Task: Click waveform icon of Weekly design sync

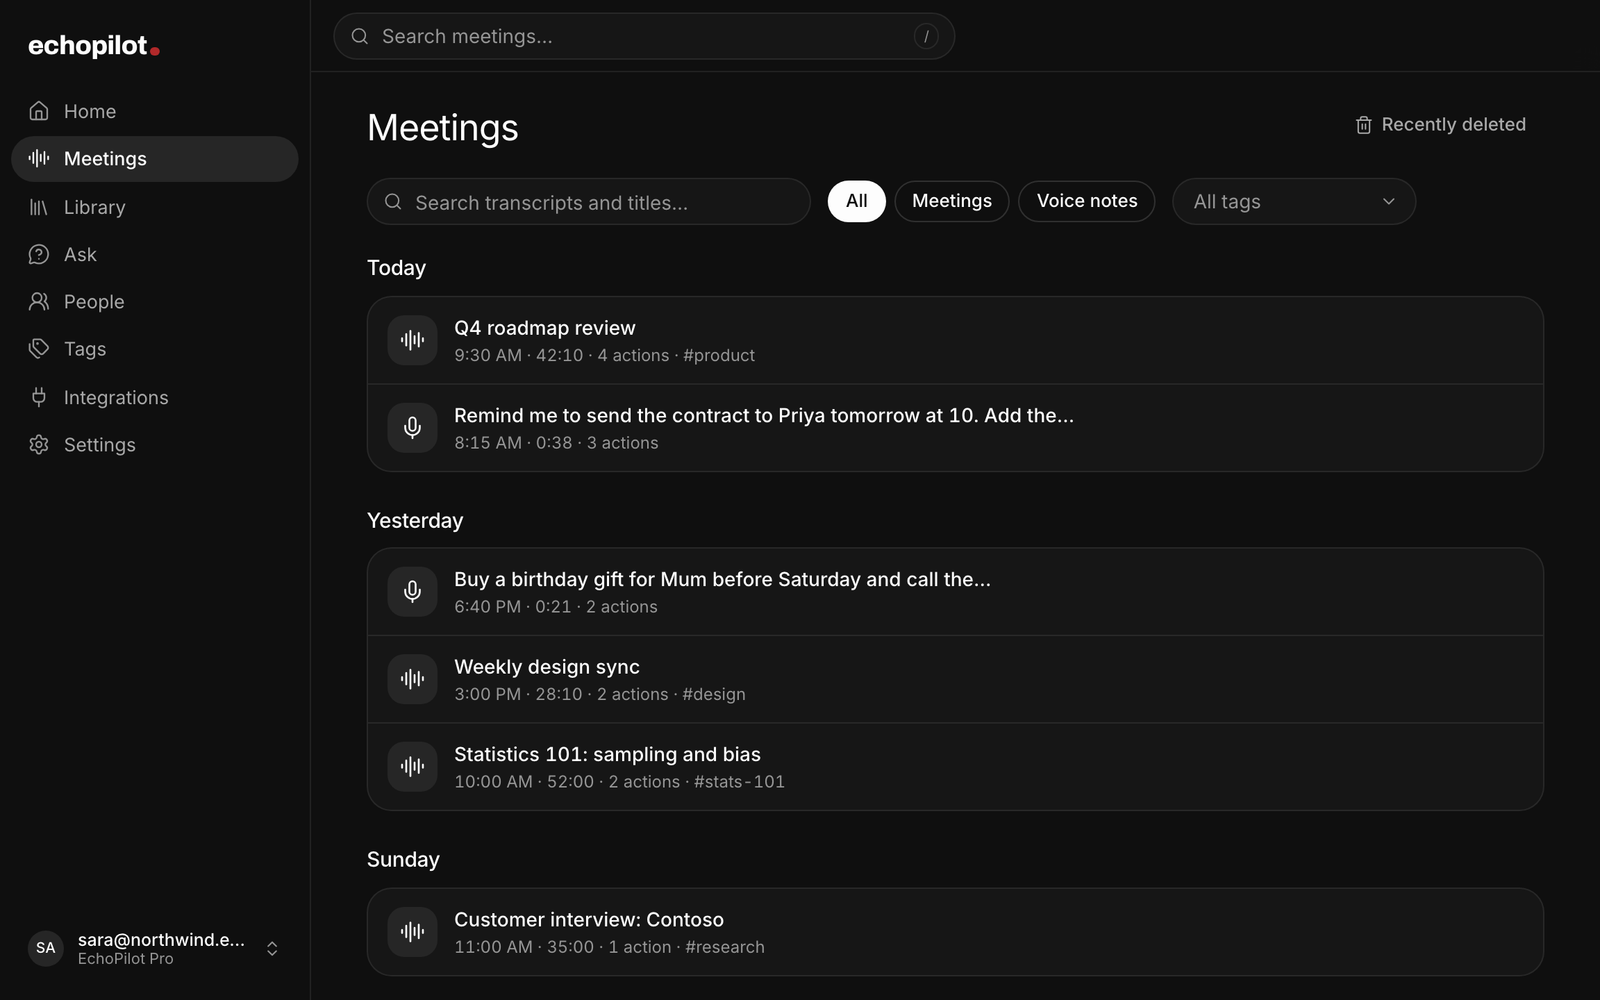Action: (x=412, y=679)
